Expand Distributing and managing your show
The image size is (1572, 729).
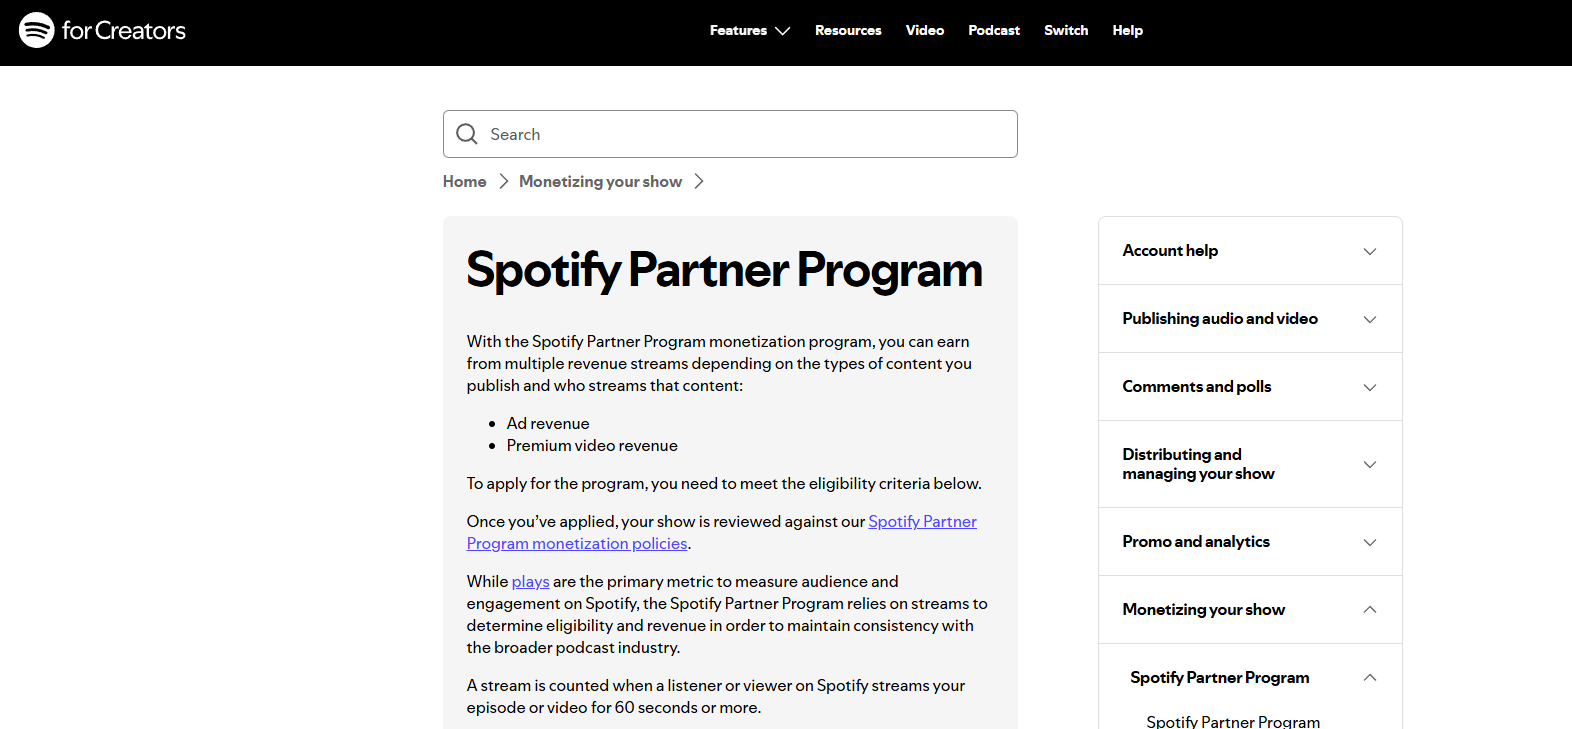(1250, 464)
